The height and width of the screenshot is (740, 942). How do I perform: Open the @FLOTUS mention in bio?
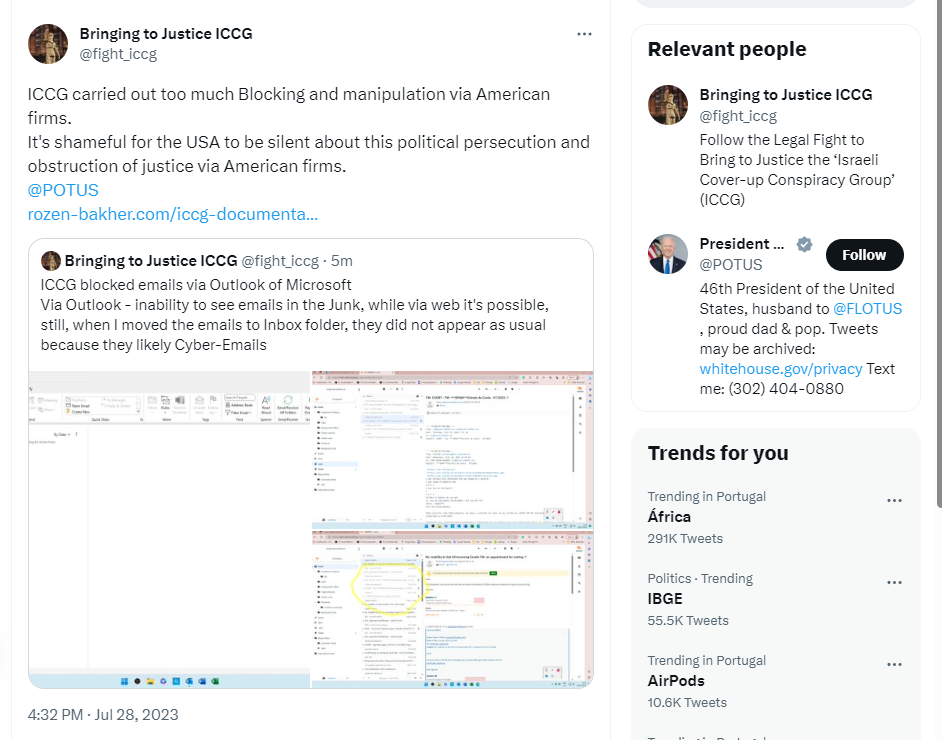(867, 309)
